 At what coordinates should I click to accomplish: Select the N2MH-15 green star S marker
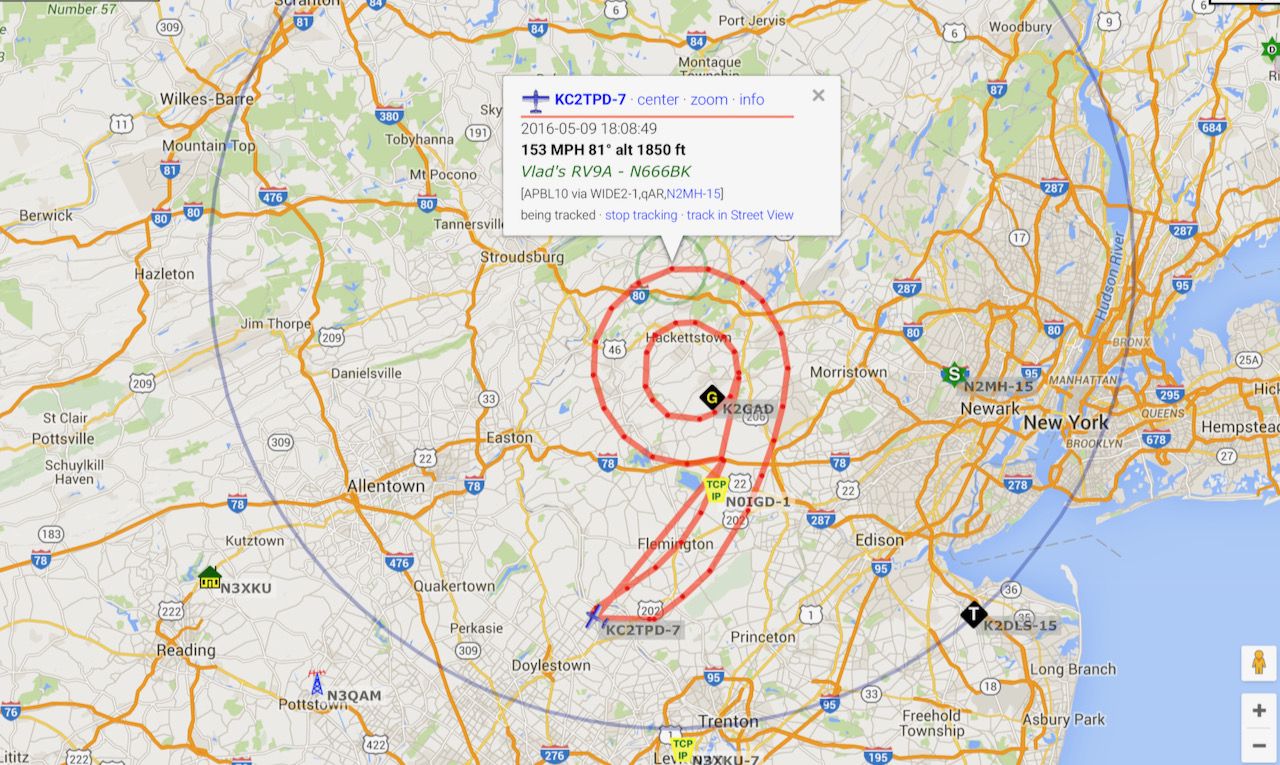tap(955, 374)
